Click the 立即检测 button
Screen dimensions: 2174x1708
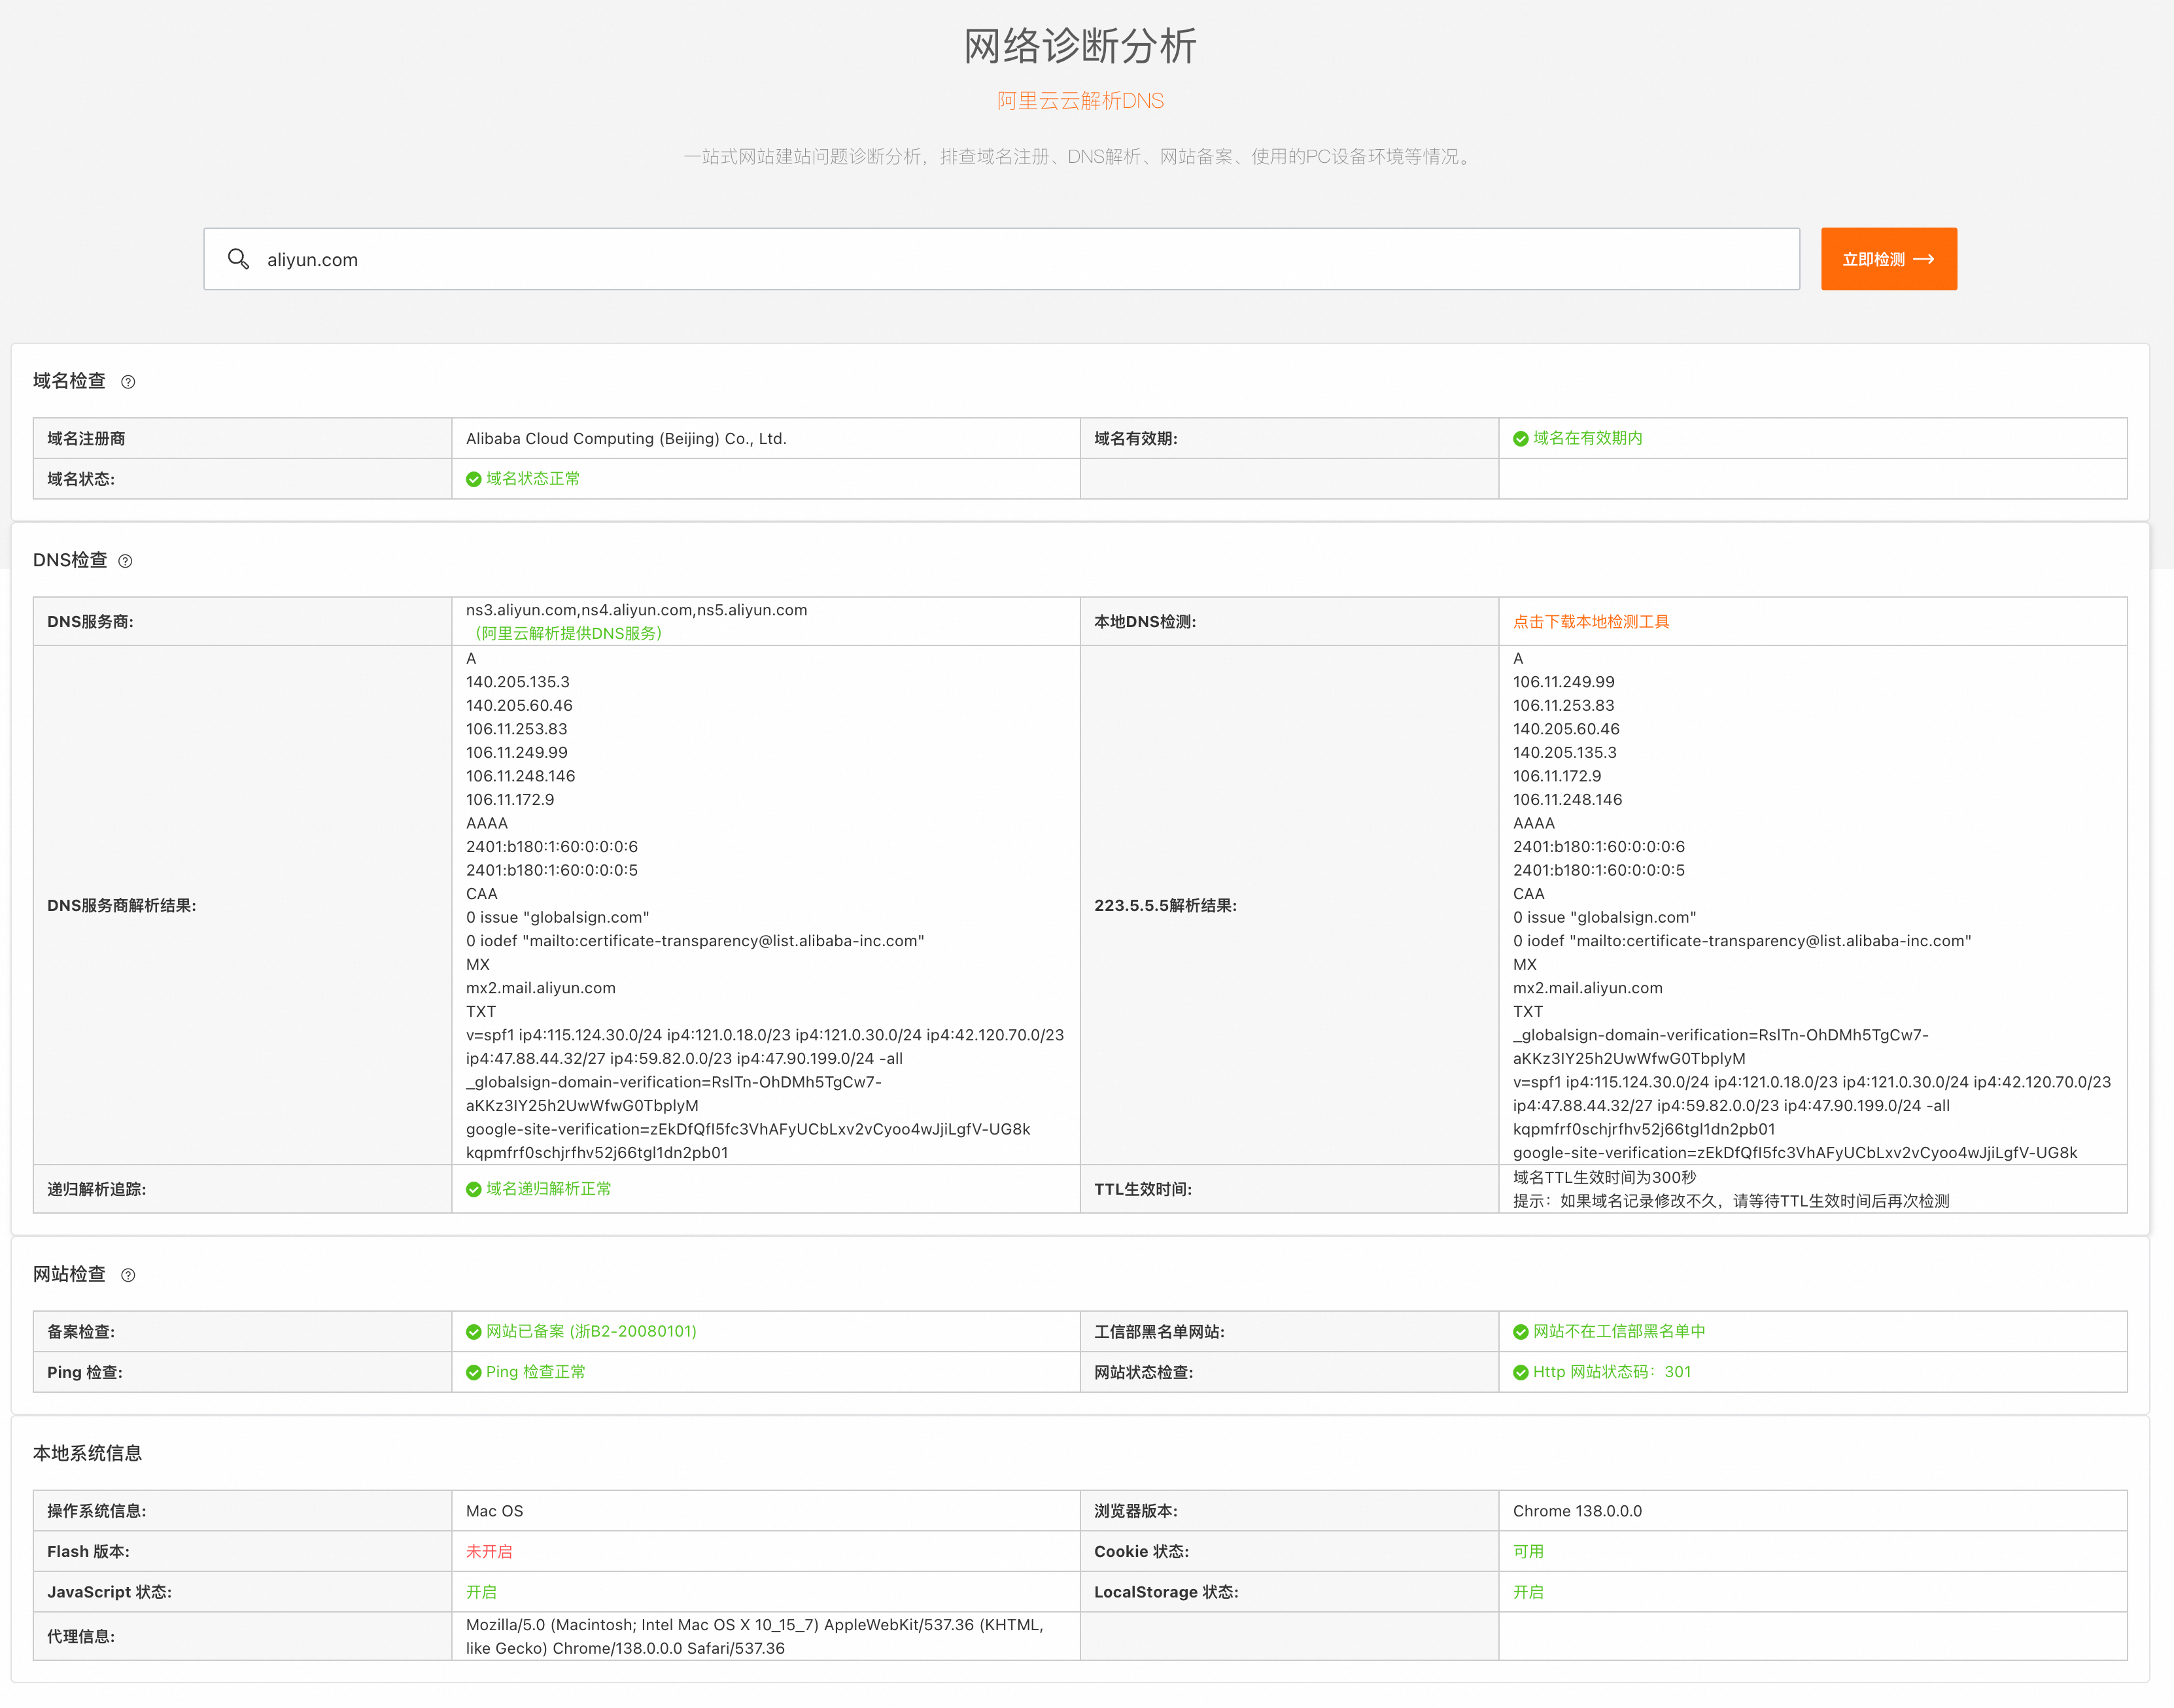tap(1888, 259)
